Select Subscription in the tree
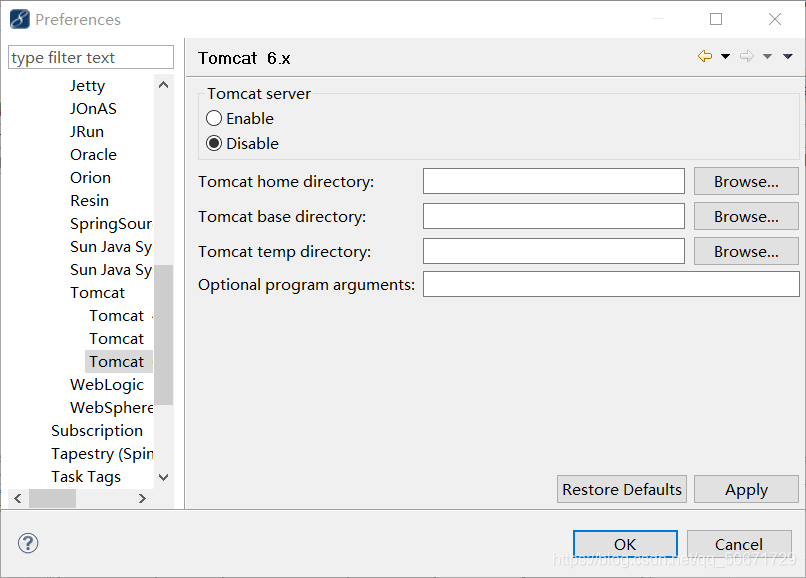 (x=97, y=430)
